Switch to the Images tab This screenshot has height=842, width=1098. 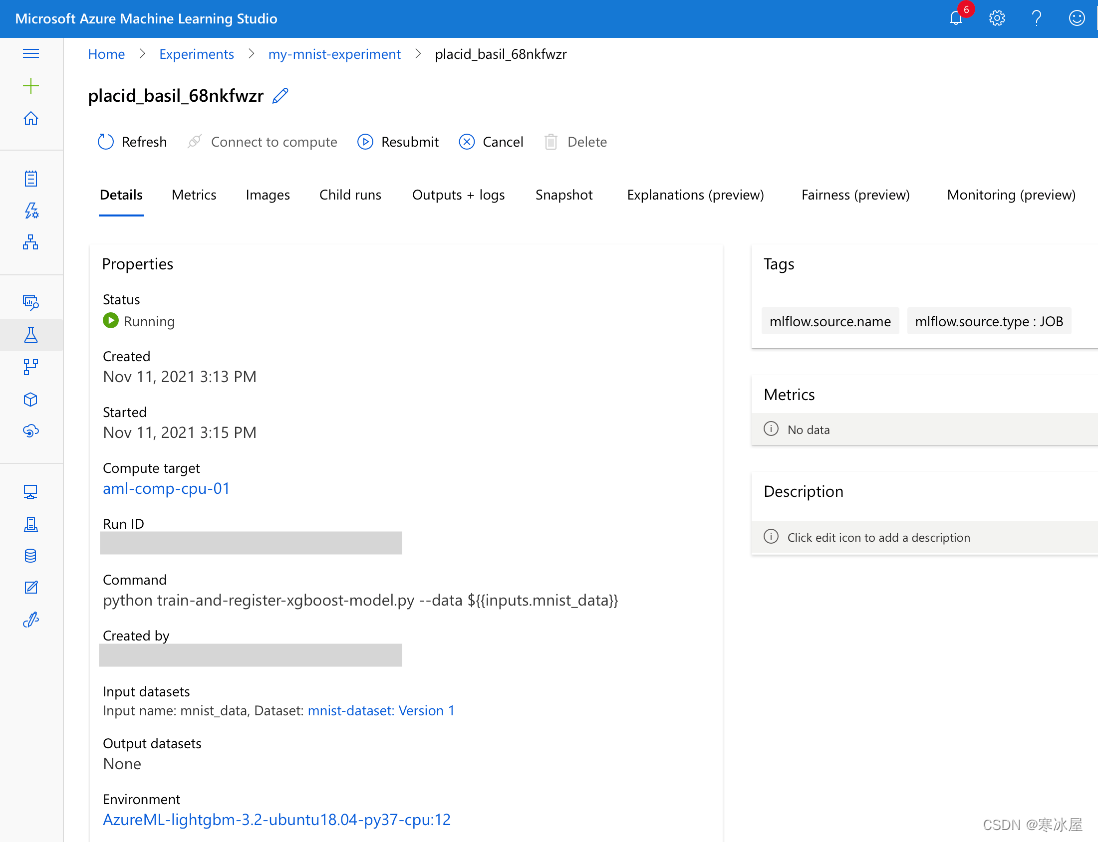pos(267,195)
